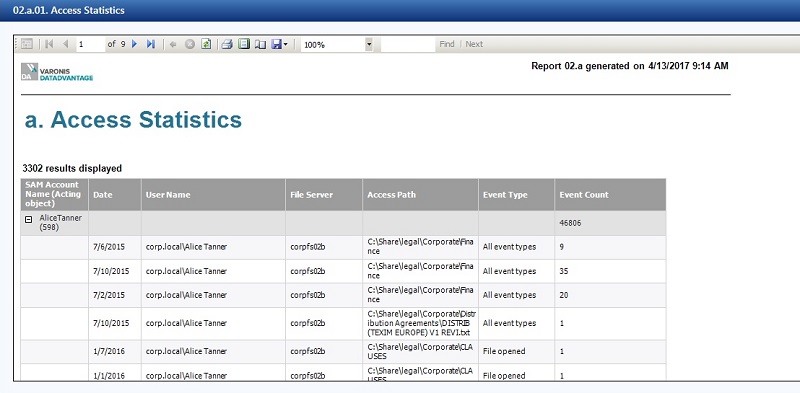Viewport: 800px width, 393px height.
Task: Select the date 7/2/2015
Action: (x=108, y=295)
